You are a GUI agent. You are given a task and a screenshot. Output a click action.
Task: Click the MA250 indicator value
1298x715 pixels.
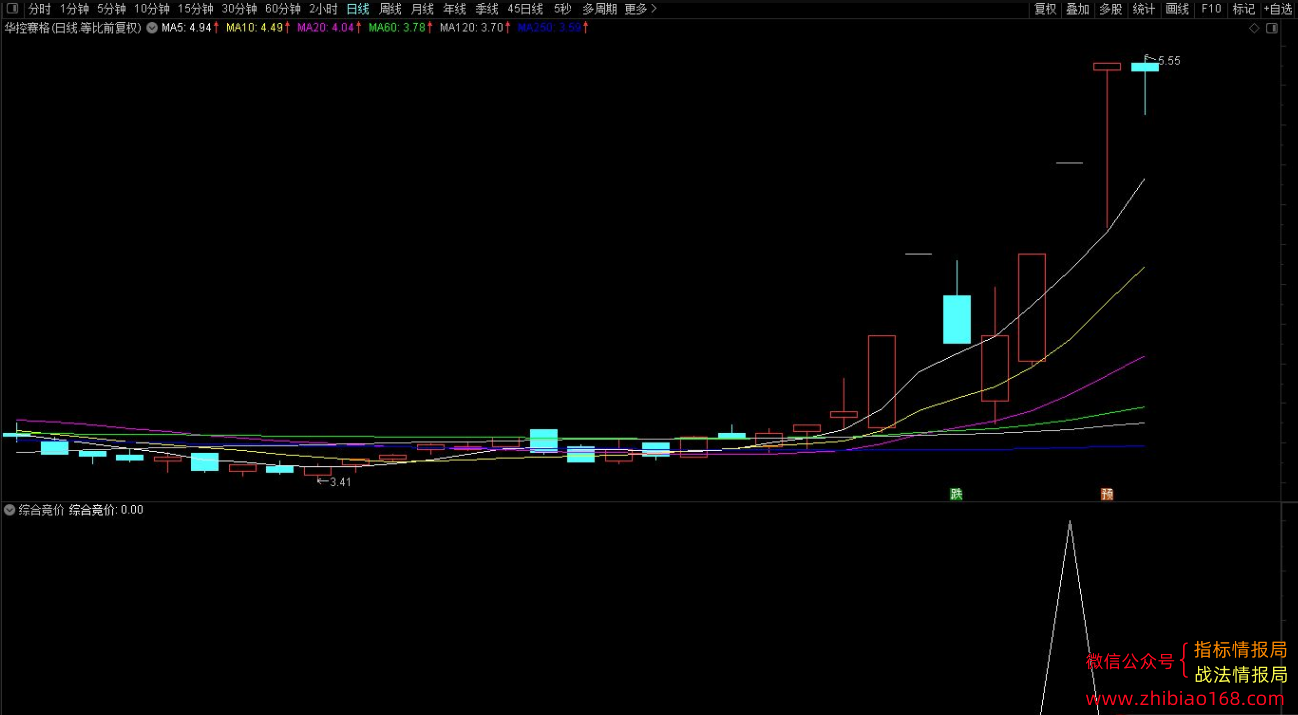(x=549, y=28)
